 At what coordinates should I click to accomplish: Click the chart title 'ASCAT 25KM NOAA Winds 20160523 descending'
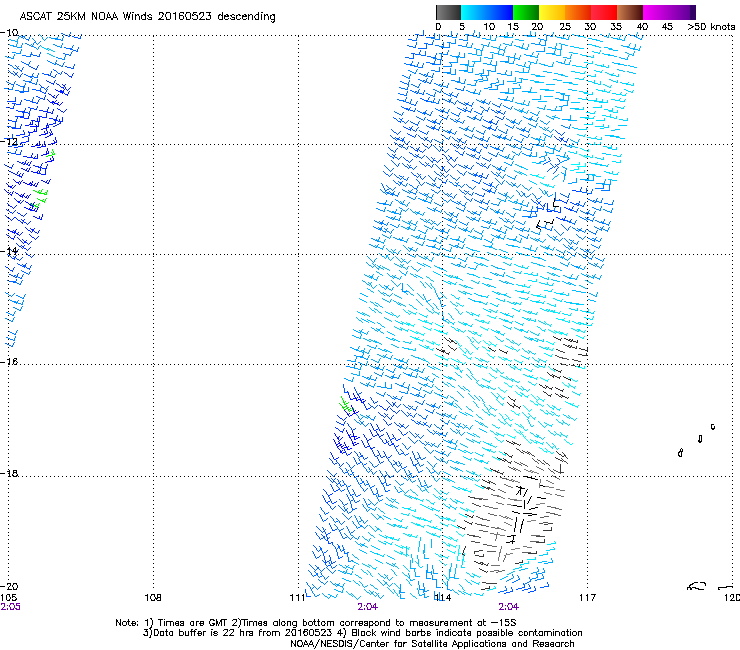148,17
